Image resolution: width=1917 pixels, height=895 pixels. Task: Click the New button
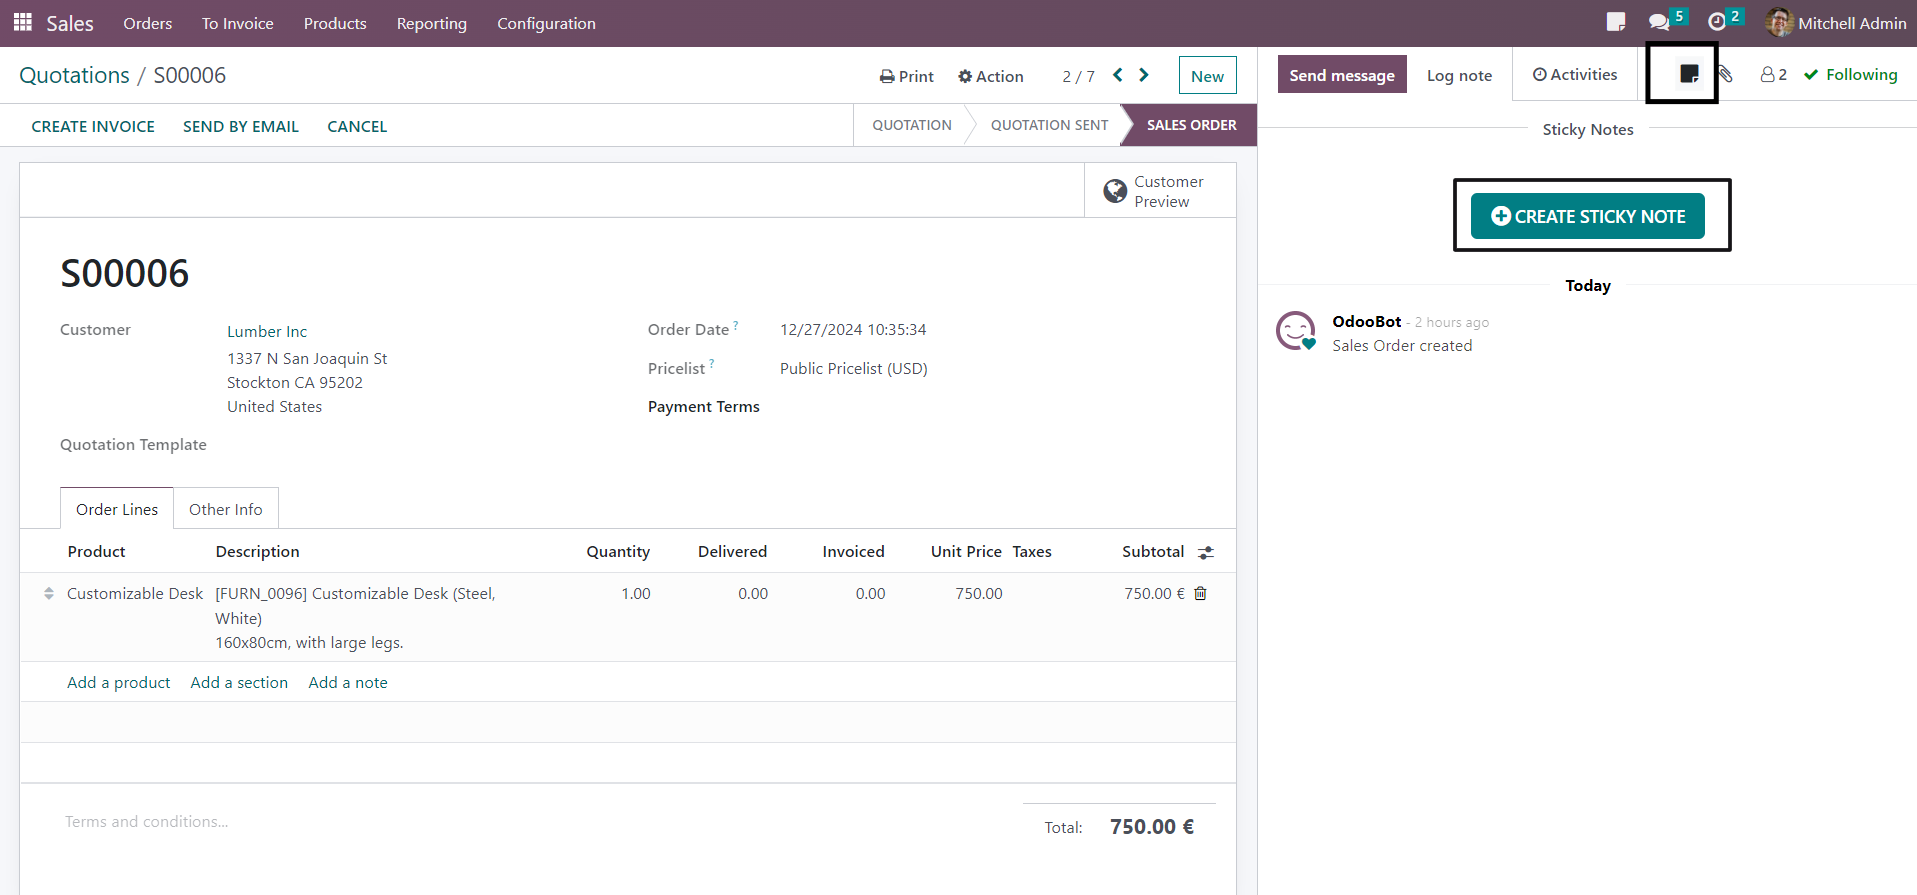point(1207,76)
